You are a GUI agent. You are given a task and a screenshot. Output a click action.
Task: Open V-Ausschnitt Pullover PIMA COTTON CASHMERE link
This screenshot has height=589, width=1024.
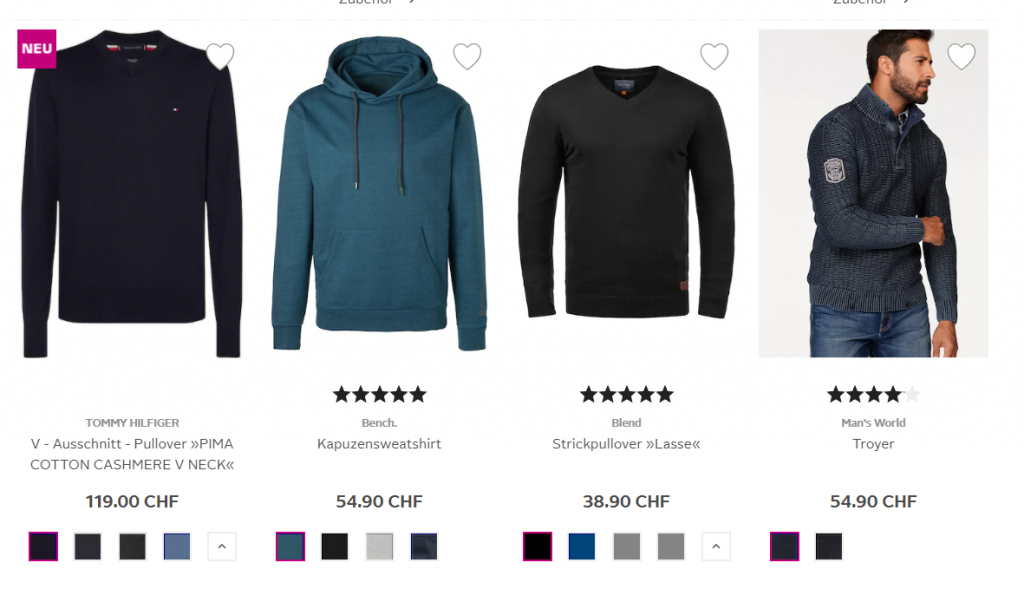tap(132, 454)
